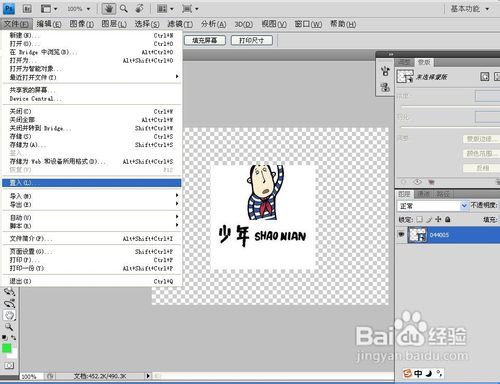Select the Rotate View tool icon in top bar
Viewport: 500px width, 384px height.
click(x=140, y=9)
